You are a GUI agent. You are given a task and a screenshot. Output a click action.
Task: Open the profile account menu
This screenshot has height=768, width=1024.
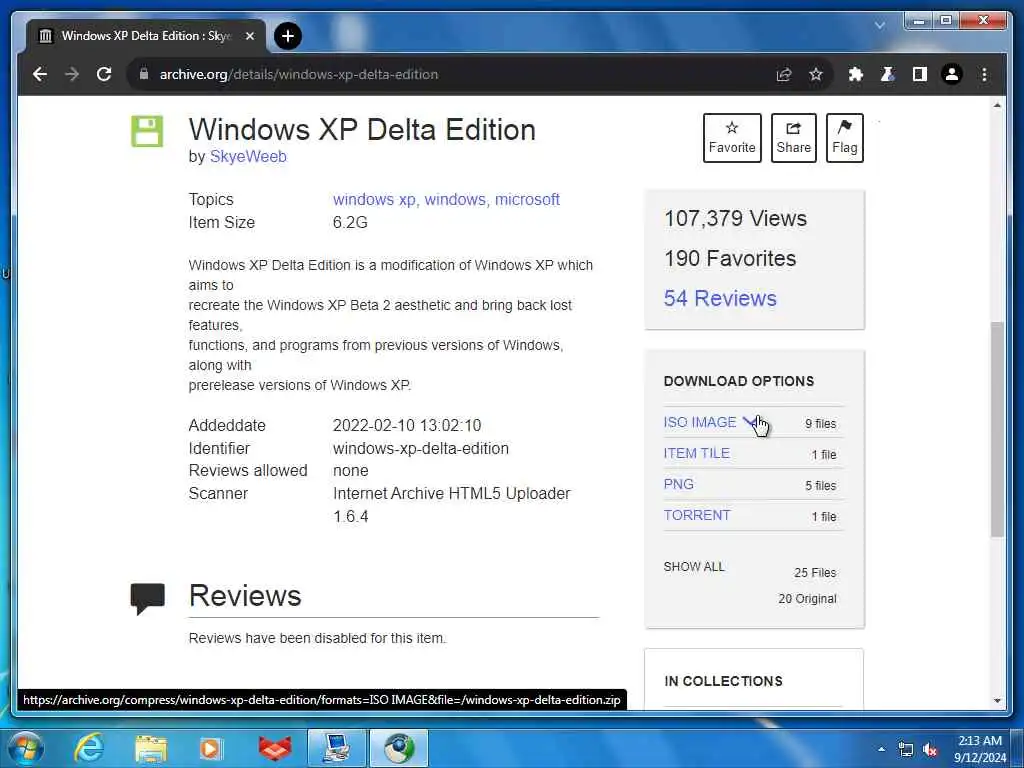point(952,74)
